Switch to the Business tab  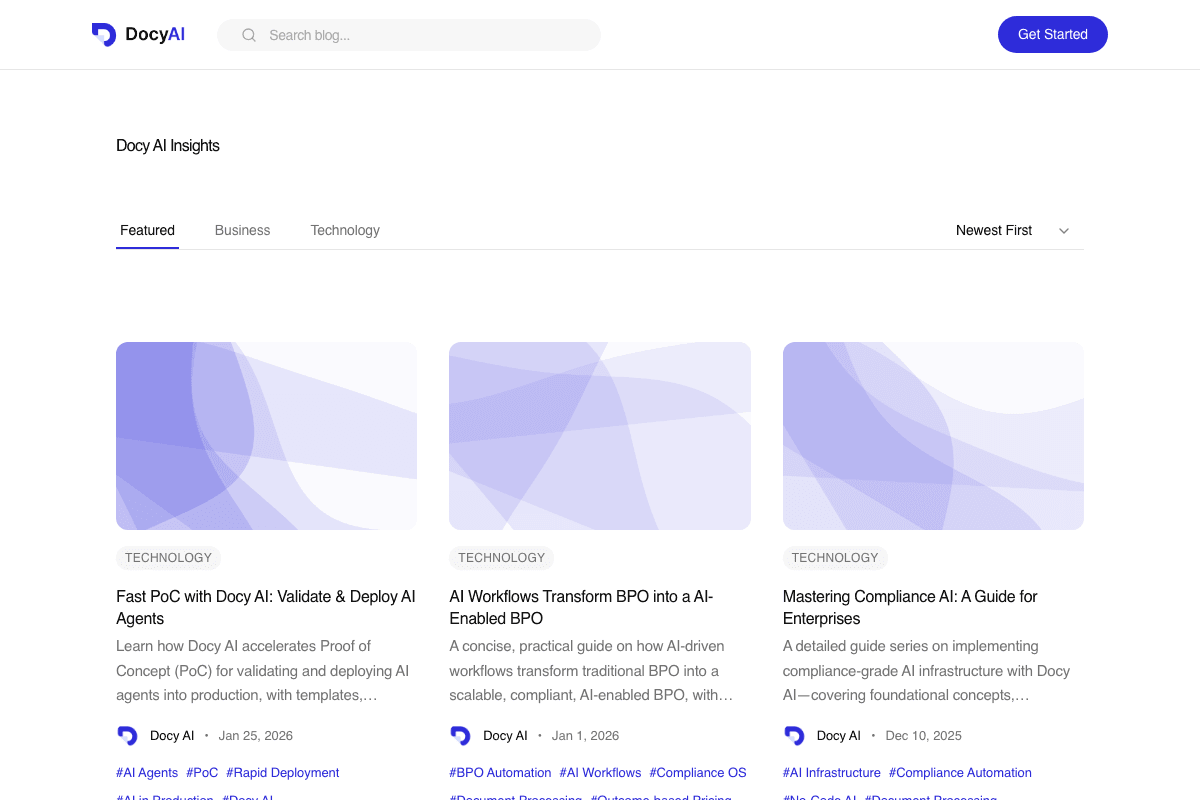point(242,230)
